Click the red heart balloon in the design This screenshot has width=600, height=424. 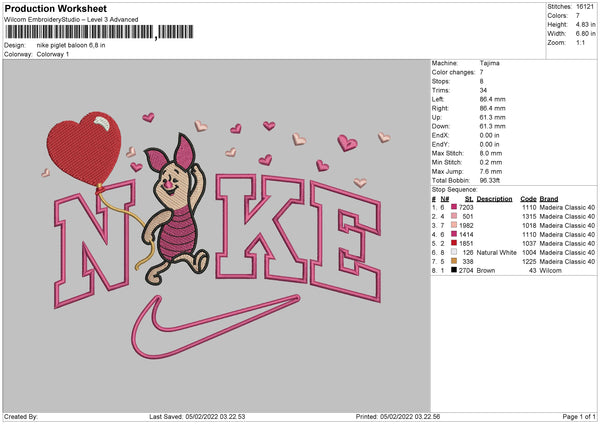[x=84, y=147]
